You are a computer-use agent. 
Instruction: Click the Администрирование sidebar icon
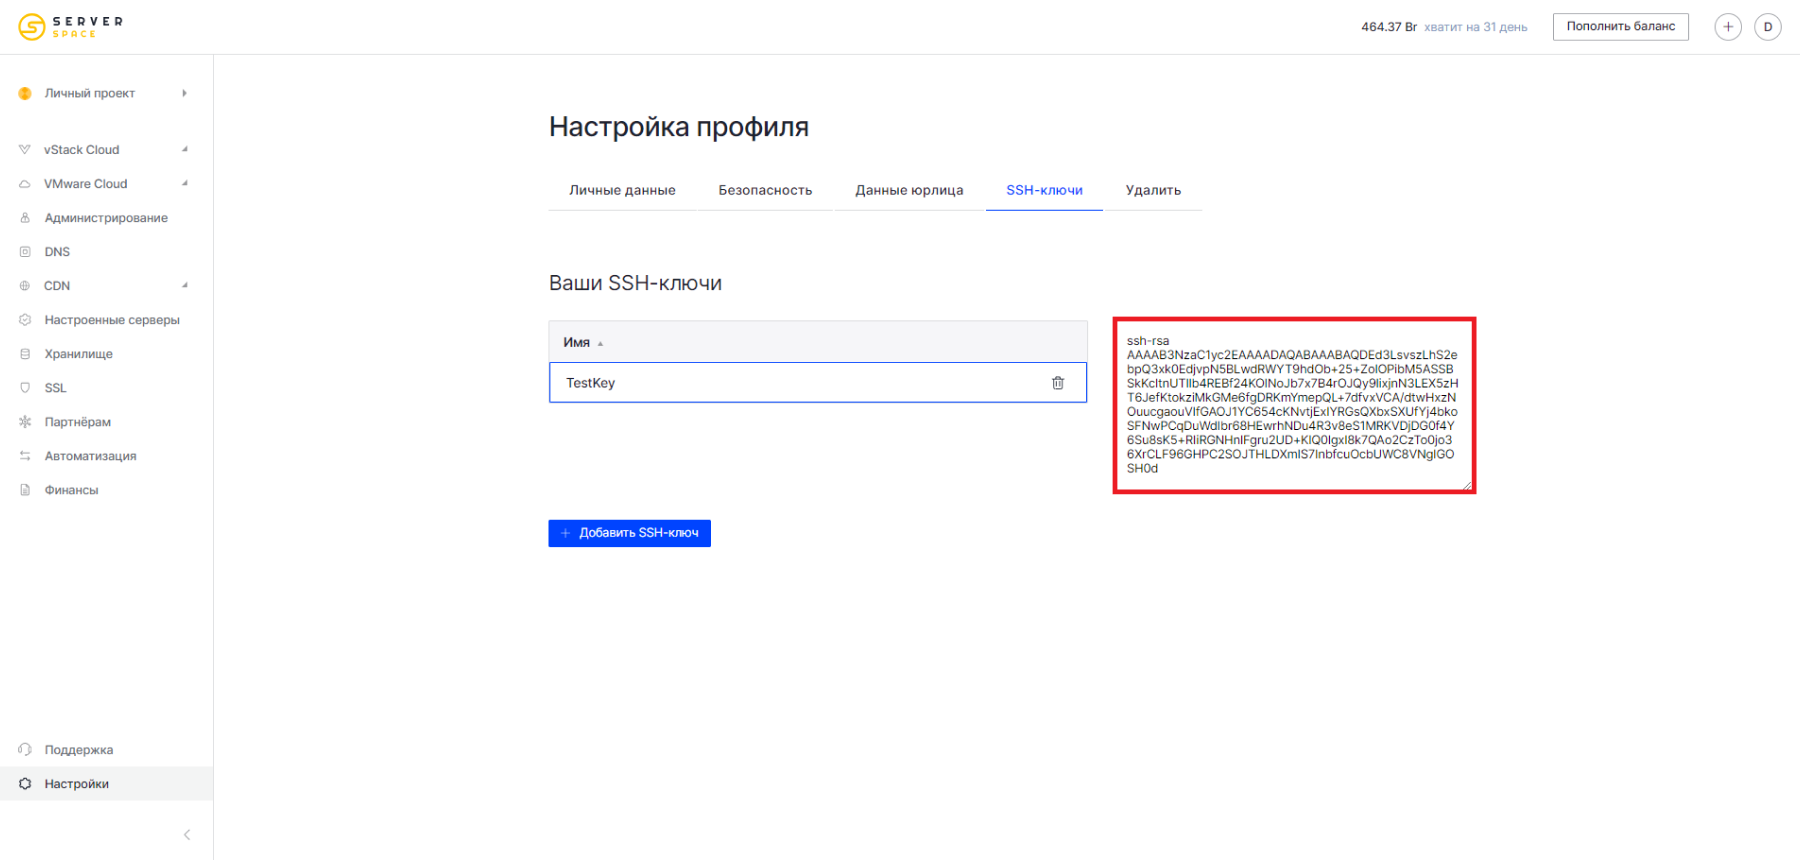pos(25,218)
